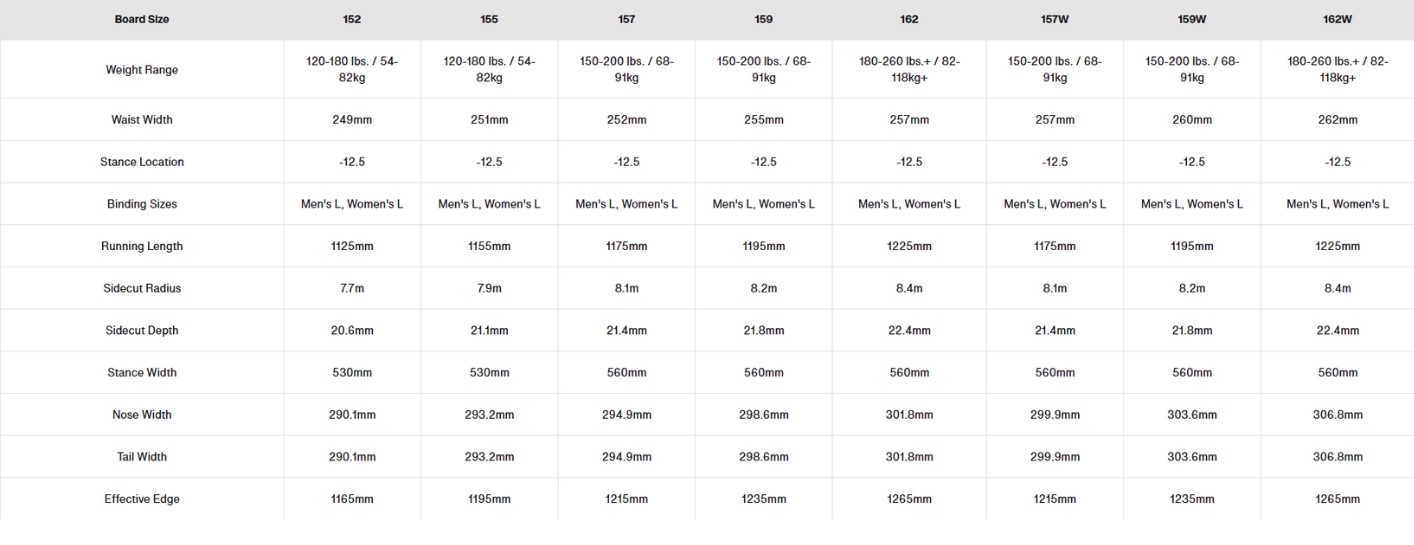
Task: Select the Tail Width row label
Action: (141, 456)
